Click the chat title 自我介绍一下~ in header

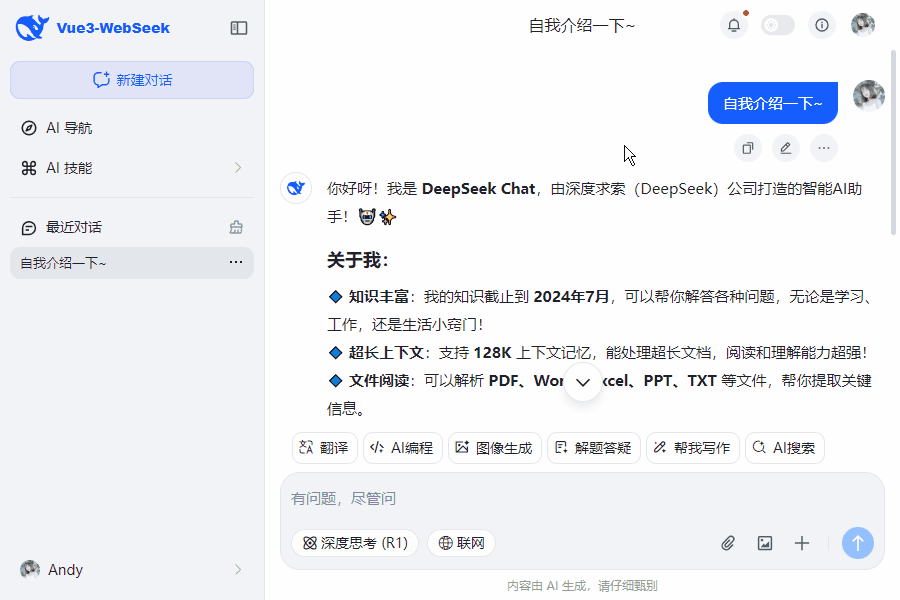tap(581, 26)
